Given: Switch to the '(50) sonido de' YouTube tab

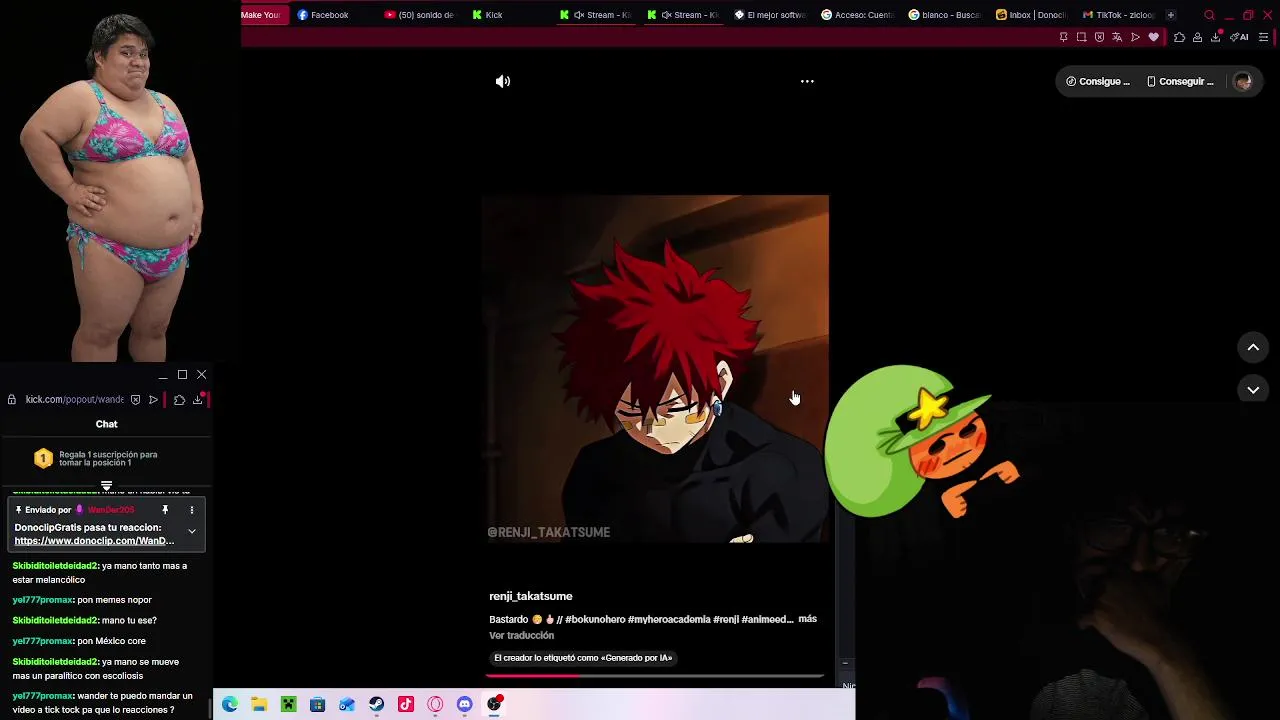Looking at the screenshot, I should pos(420,15).
